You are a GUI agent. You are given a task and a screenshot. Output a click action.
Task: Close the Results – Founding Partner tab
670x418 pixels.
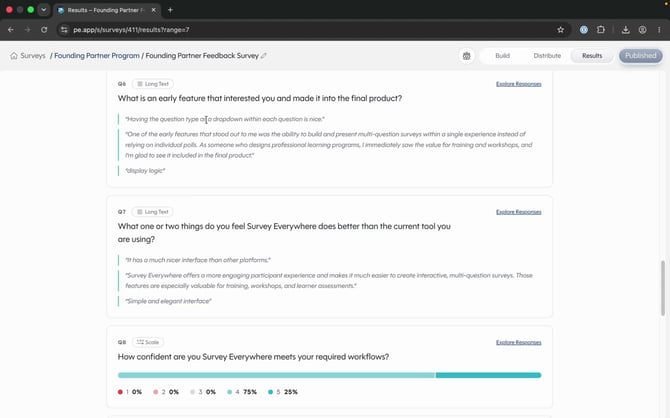(153, 10)
